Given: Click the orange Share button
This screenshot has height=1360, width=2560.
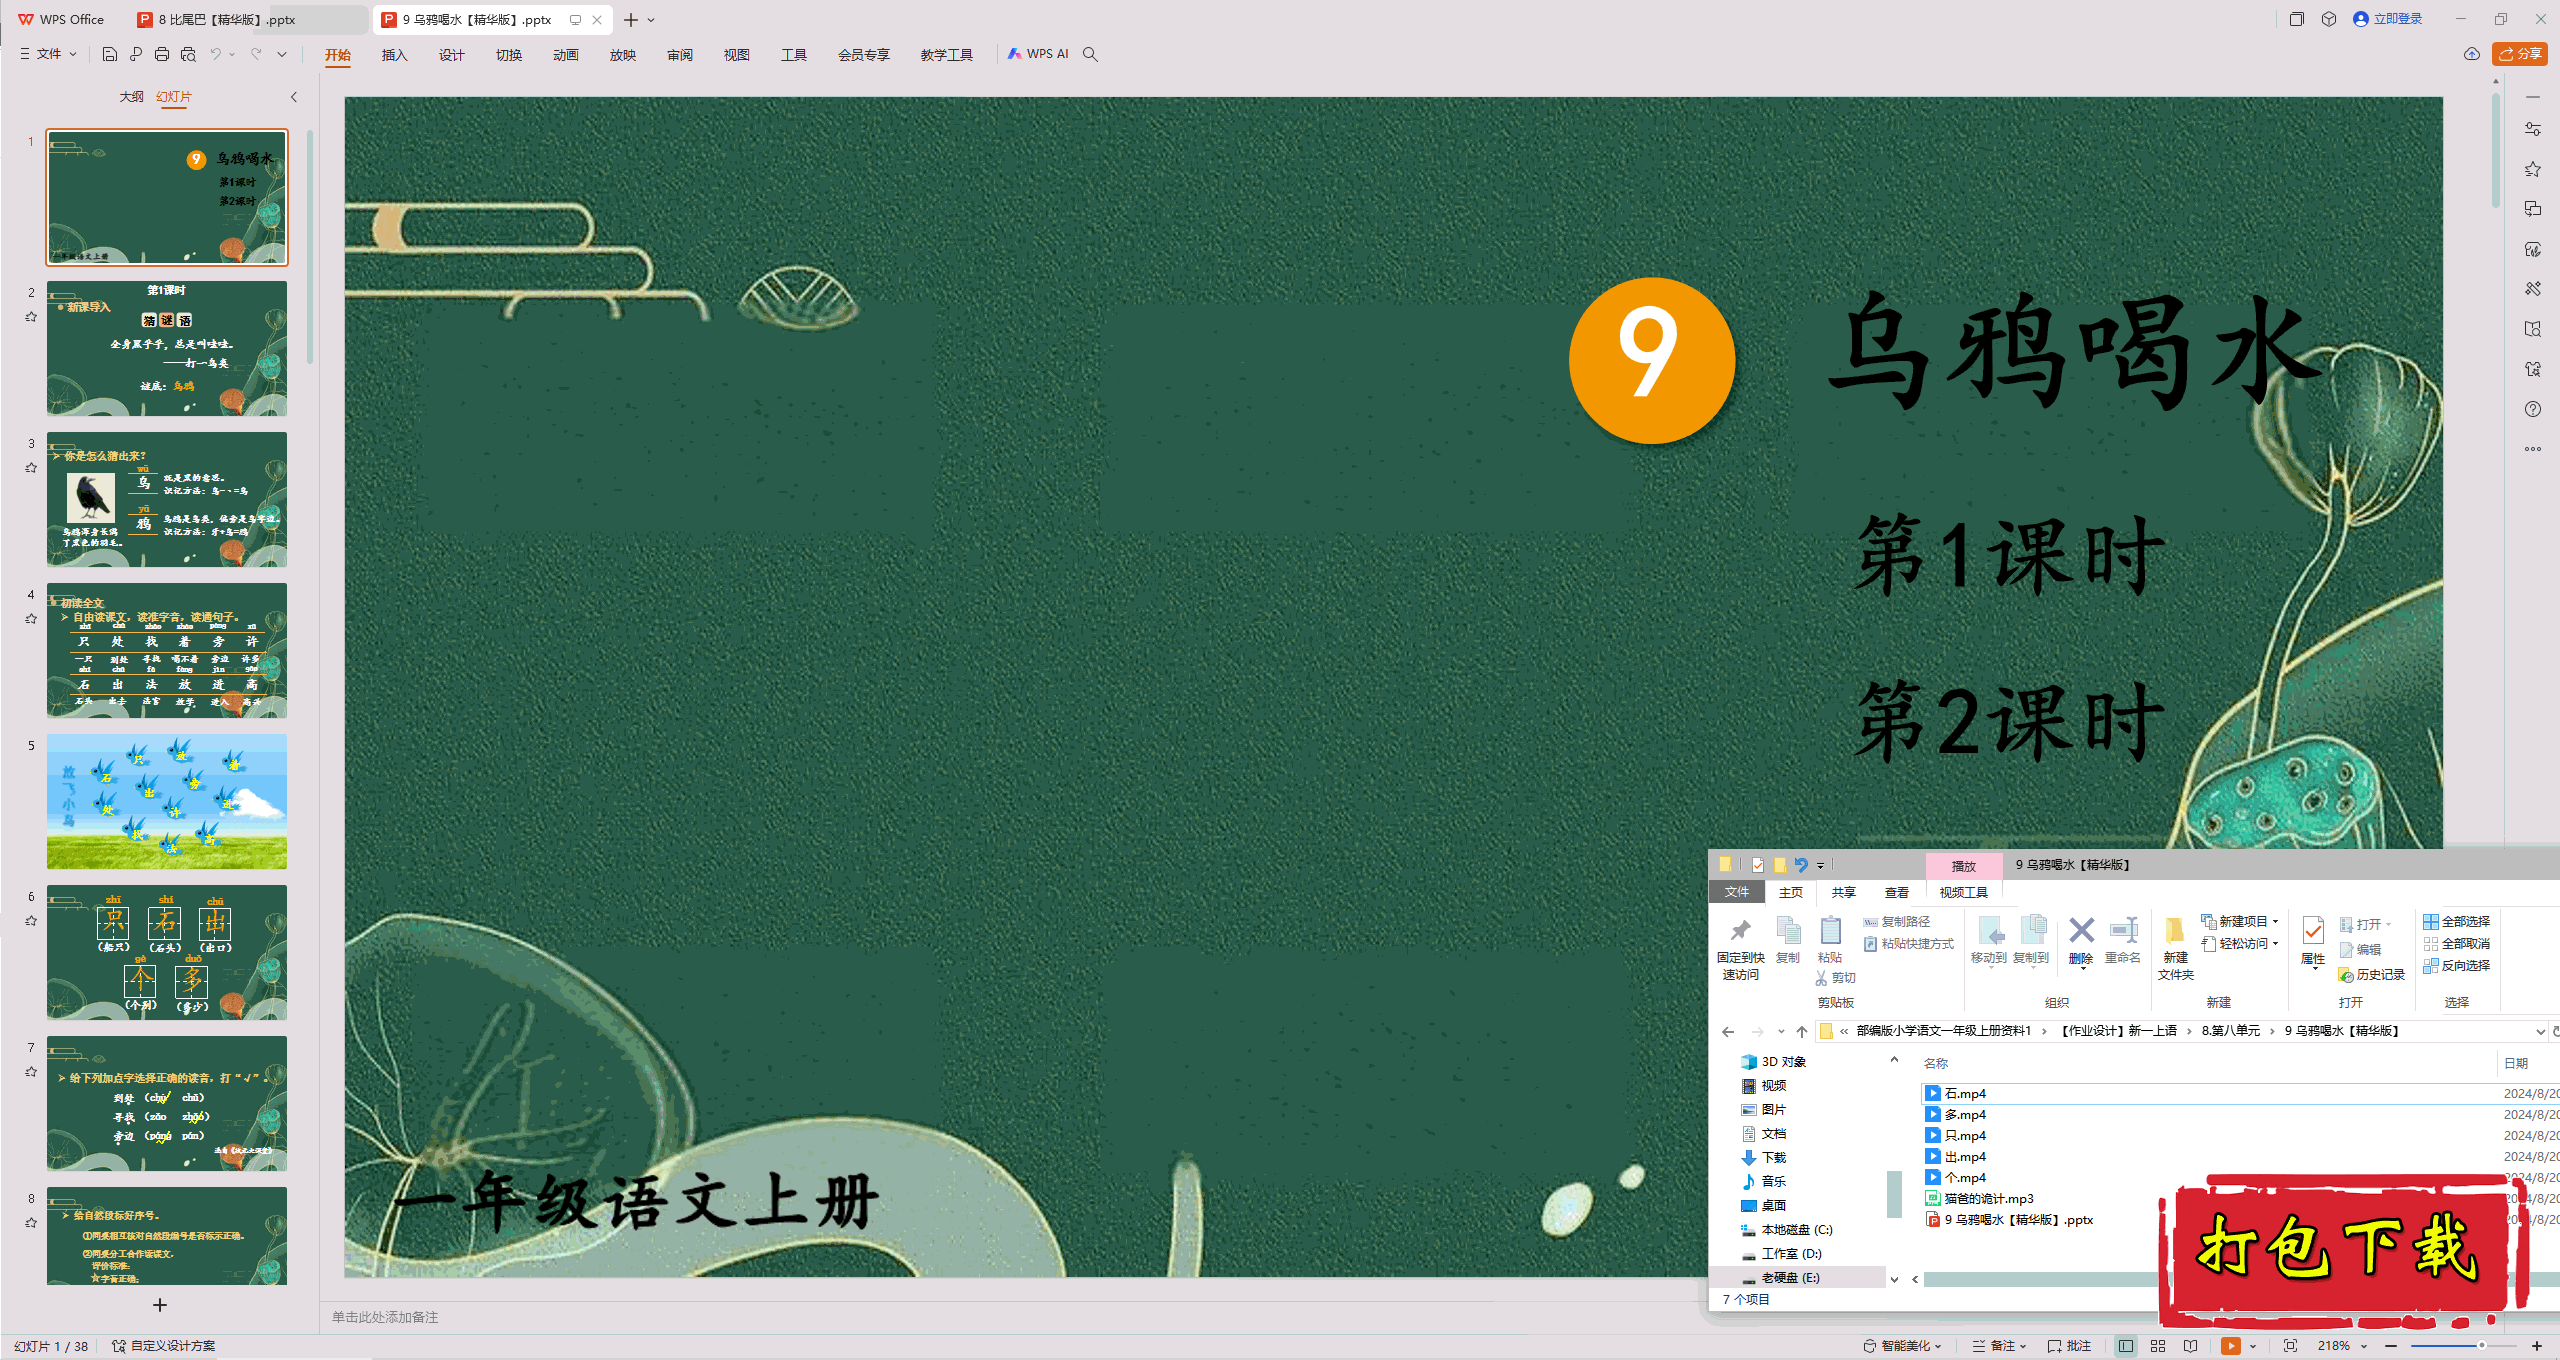Looking at the screenshot, I should coord(2520,54).
